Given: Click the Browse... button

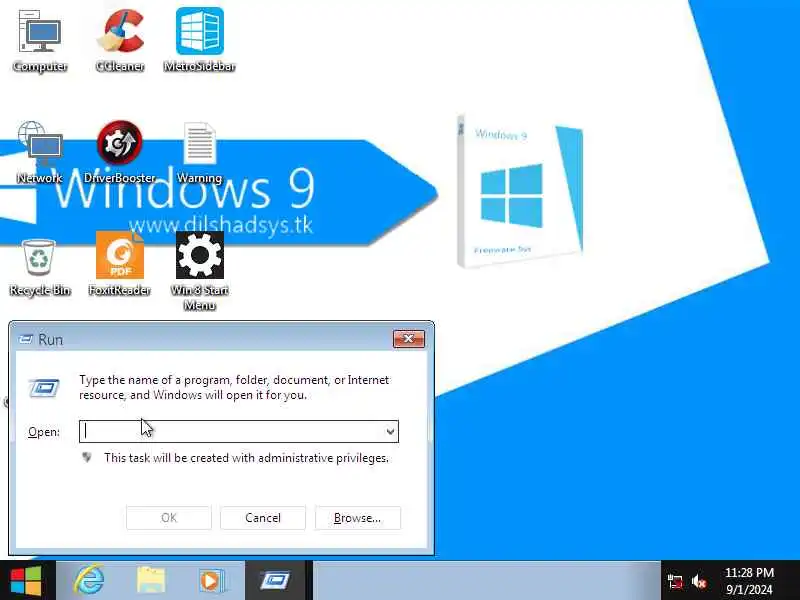Looking at the screenshot, I should pos(358,518).
